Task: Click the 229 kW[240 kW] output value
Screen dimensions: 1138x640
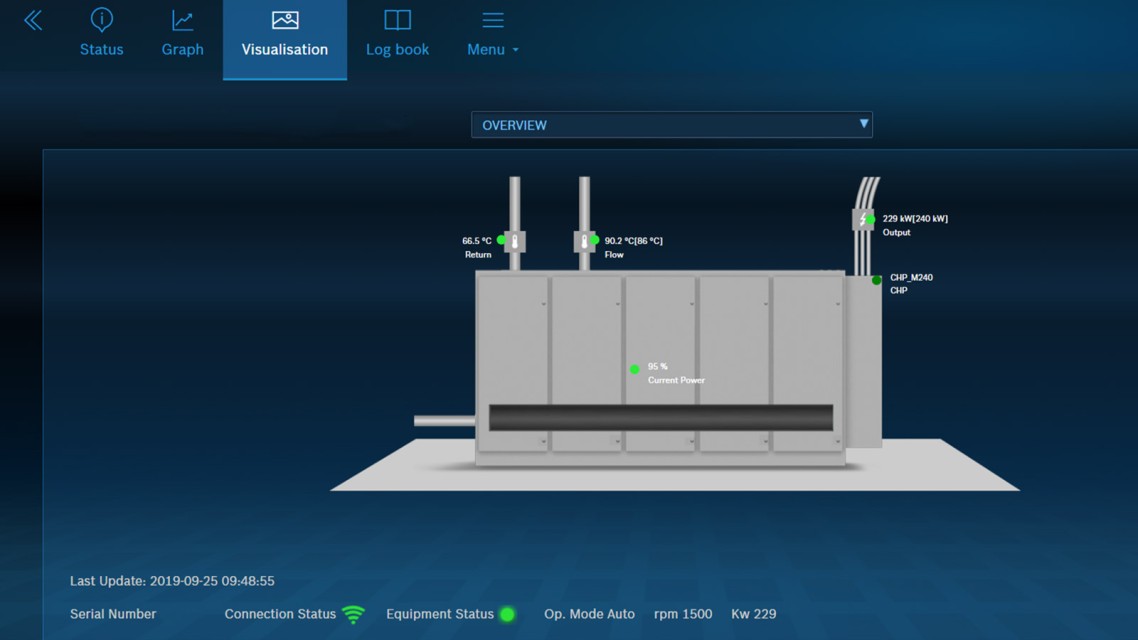Action: point(915,219)
